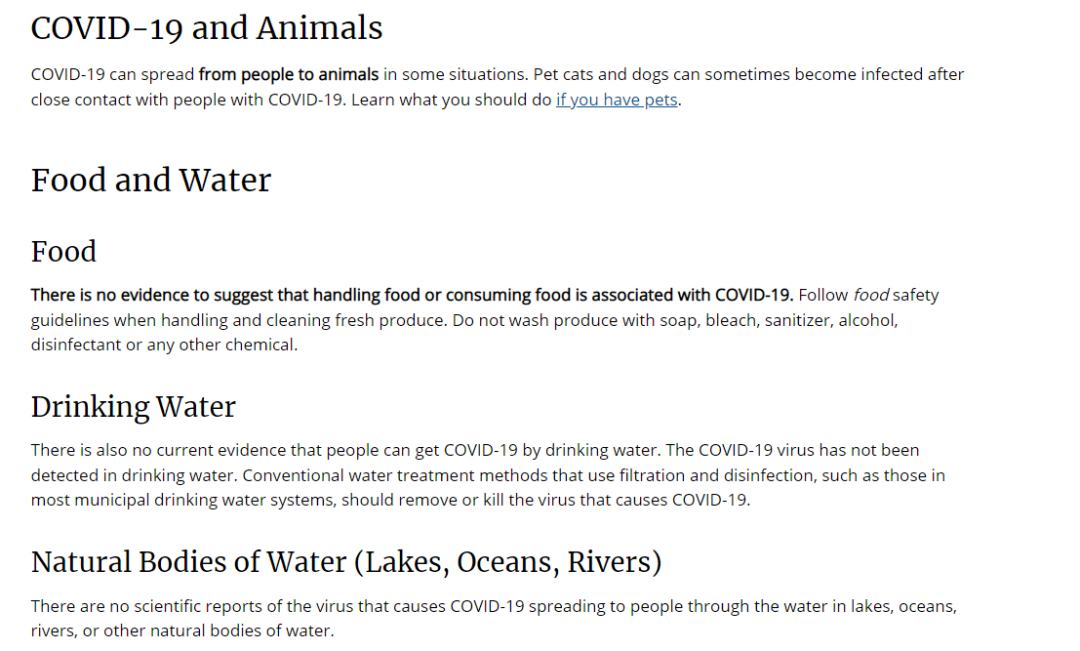Click the bold 'from people to animals' text
The height and width of the screenshot is (651, 1080).
(x=289, y=74)
